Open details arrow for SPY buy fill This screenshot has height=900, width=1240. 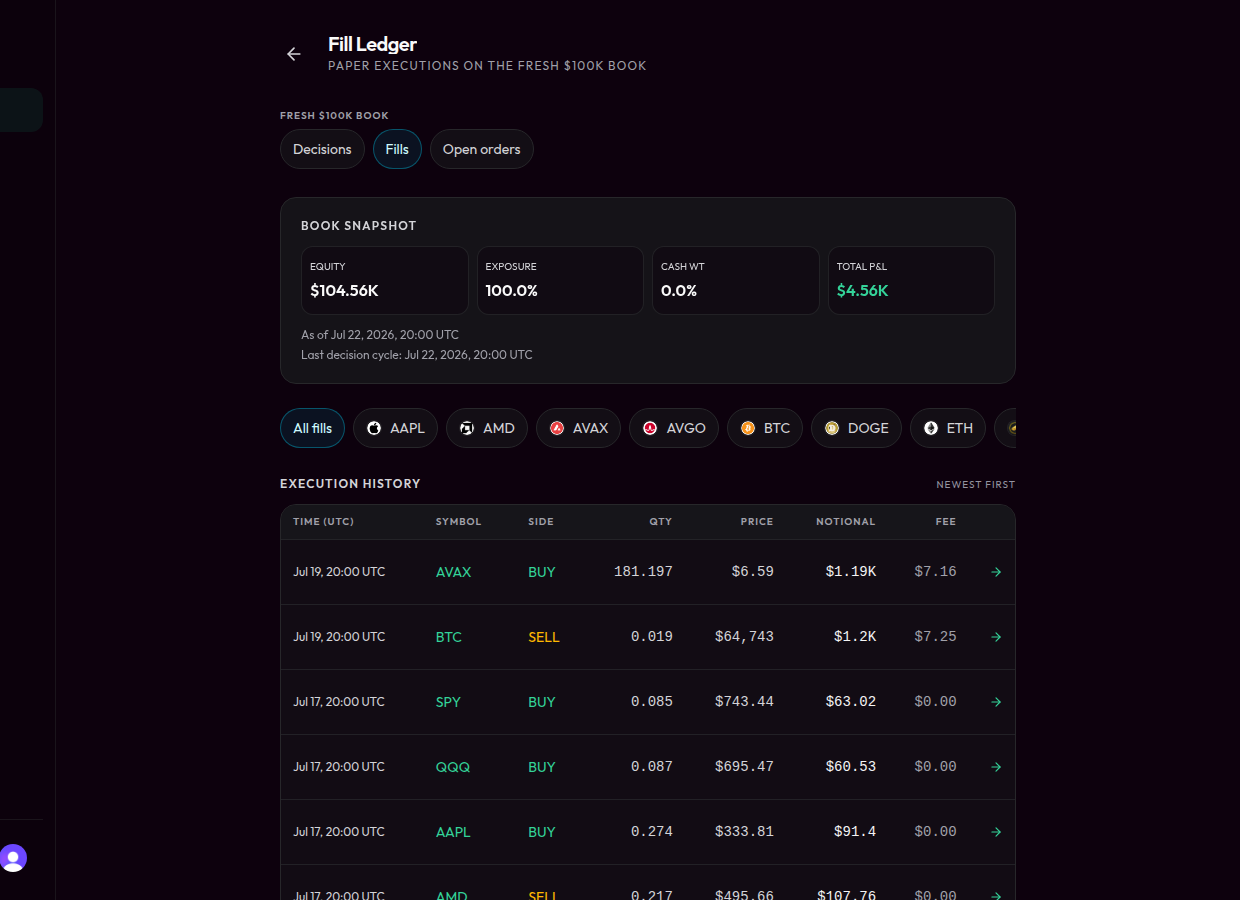coord(996,702)
